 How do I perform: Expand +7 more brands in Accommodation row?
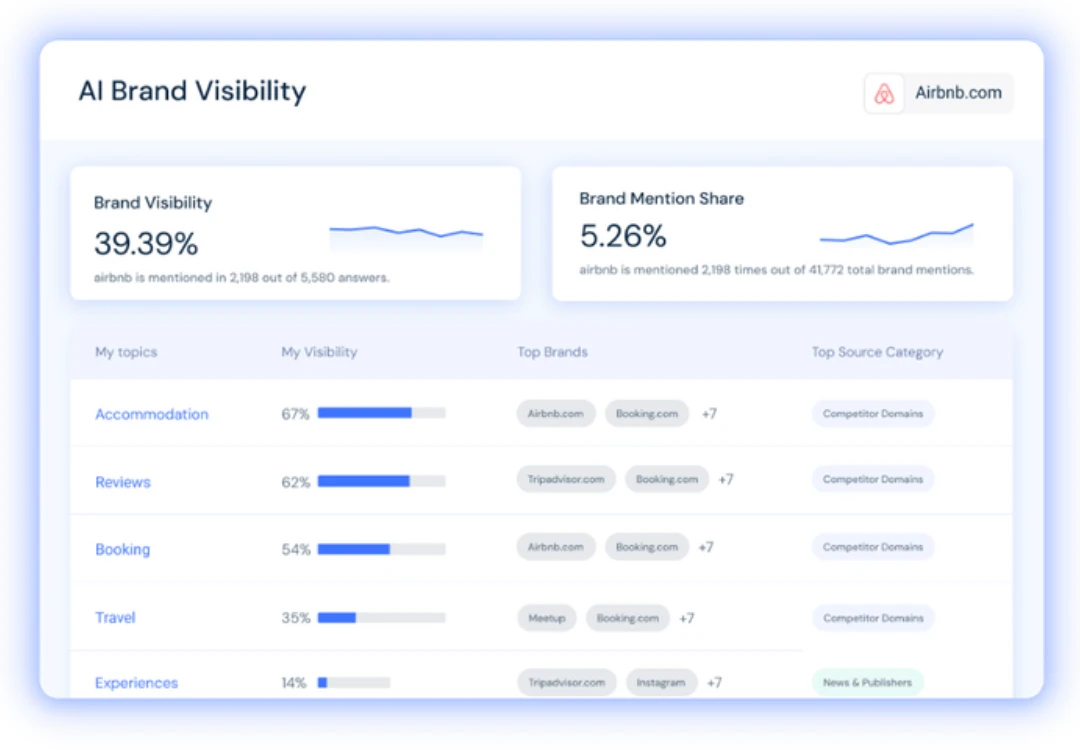709,414
